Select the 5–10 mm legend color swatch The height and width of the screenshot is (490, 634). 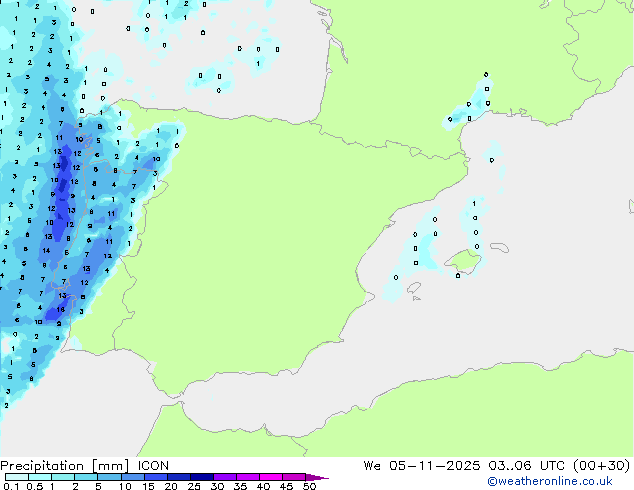pyautogui.click(x=109, y=477)
